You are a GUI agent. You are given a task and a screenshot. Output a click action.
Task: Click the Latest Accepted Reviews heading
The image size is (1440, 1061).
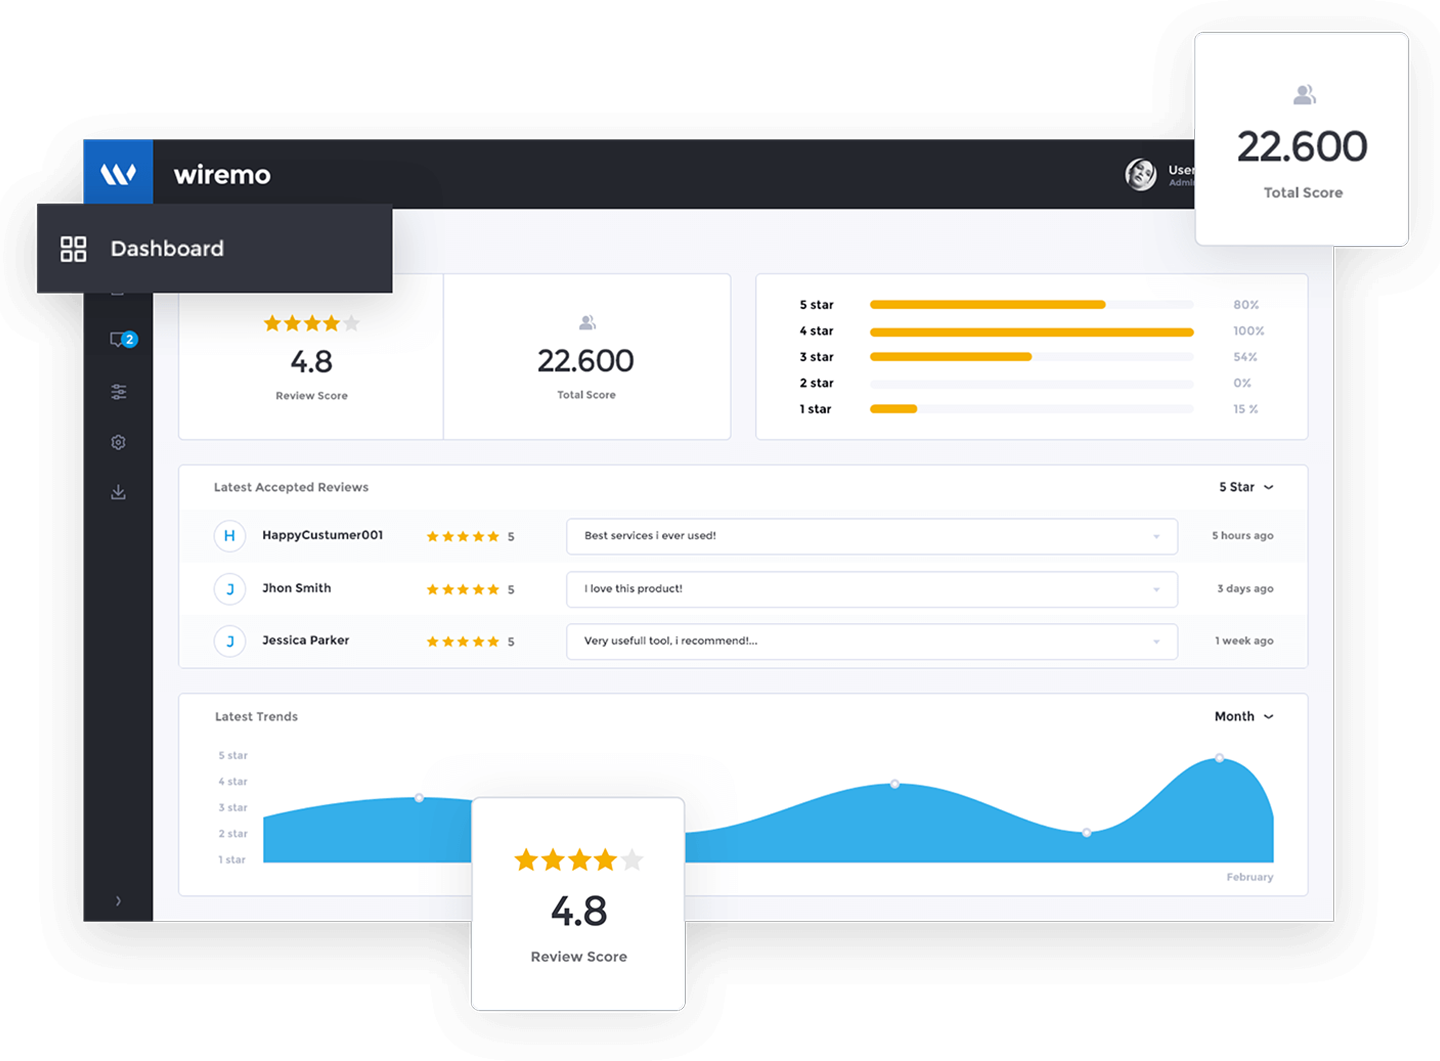[x=291, y=487]
